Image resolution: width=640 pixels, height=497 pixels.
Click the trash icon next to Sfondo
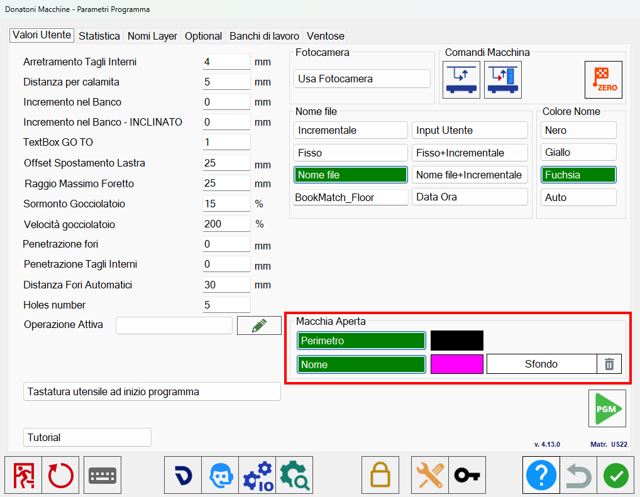pos(609,364)
